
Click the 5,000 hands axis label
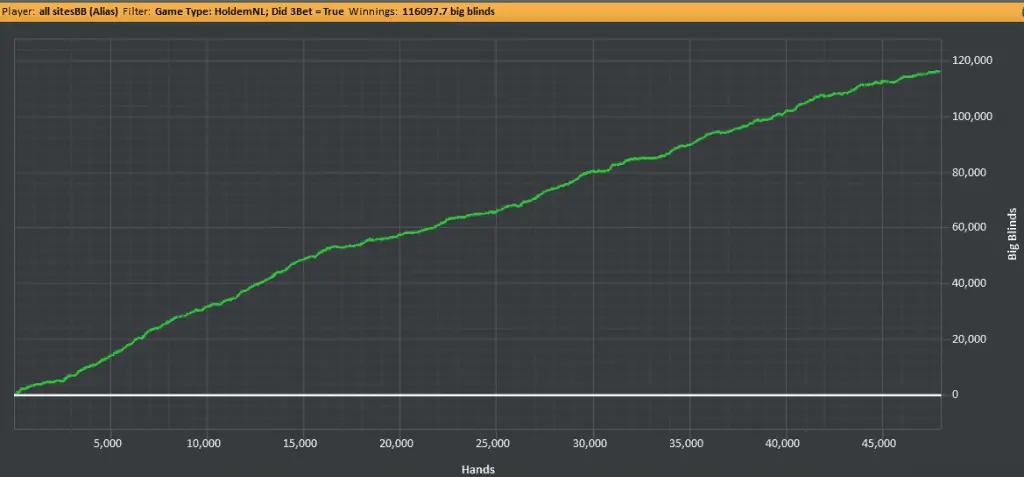[x=110, y=443]
